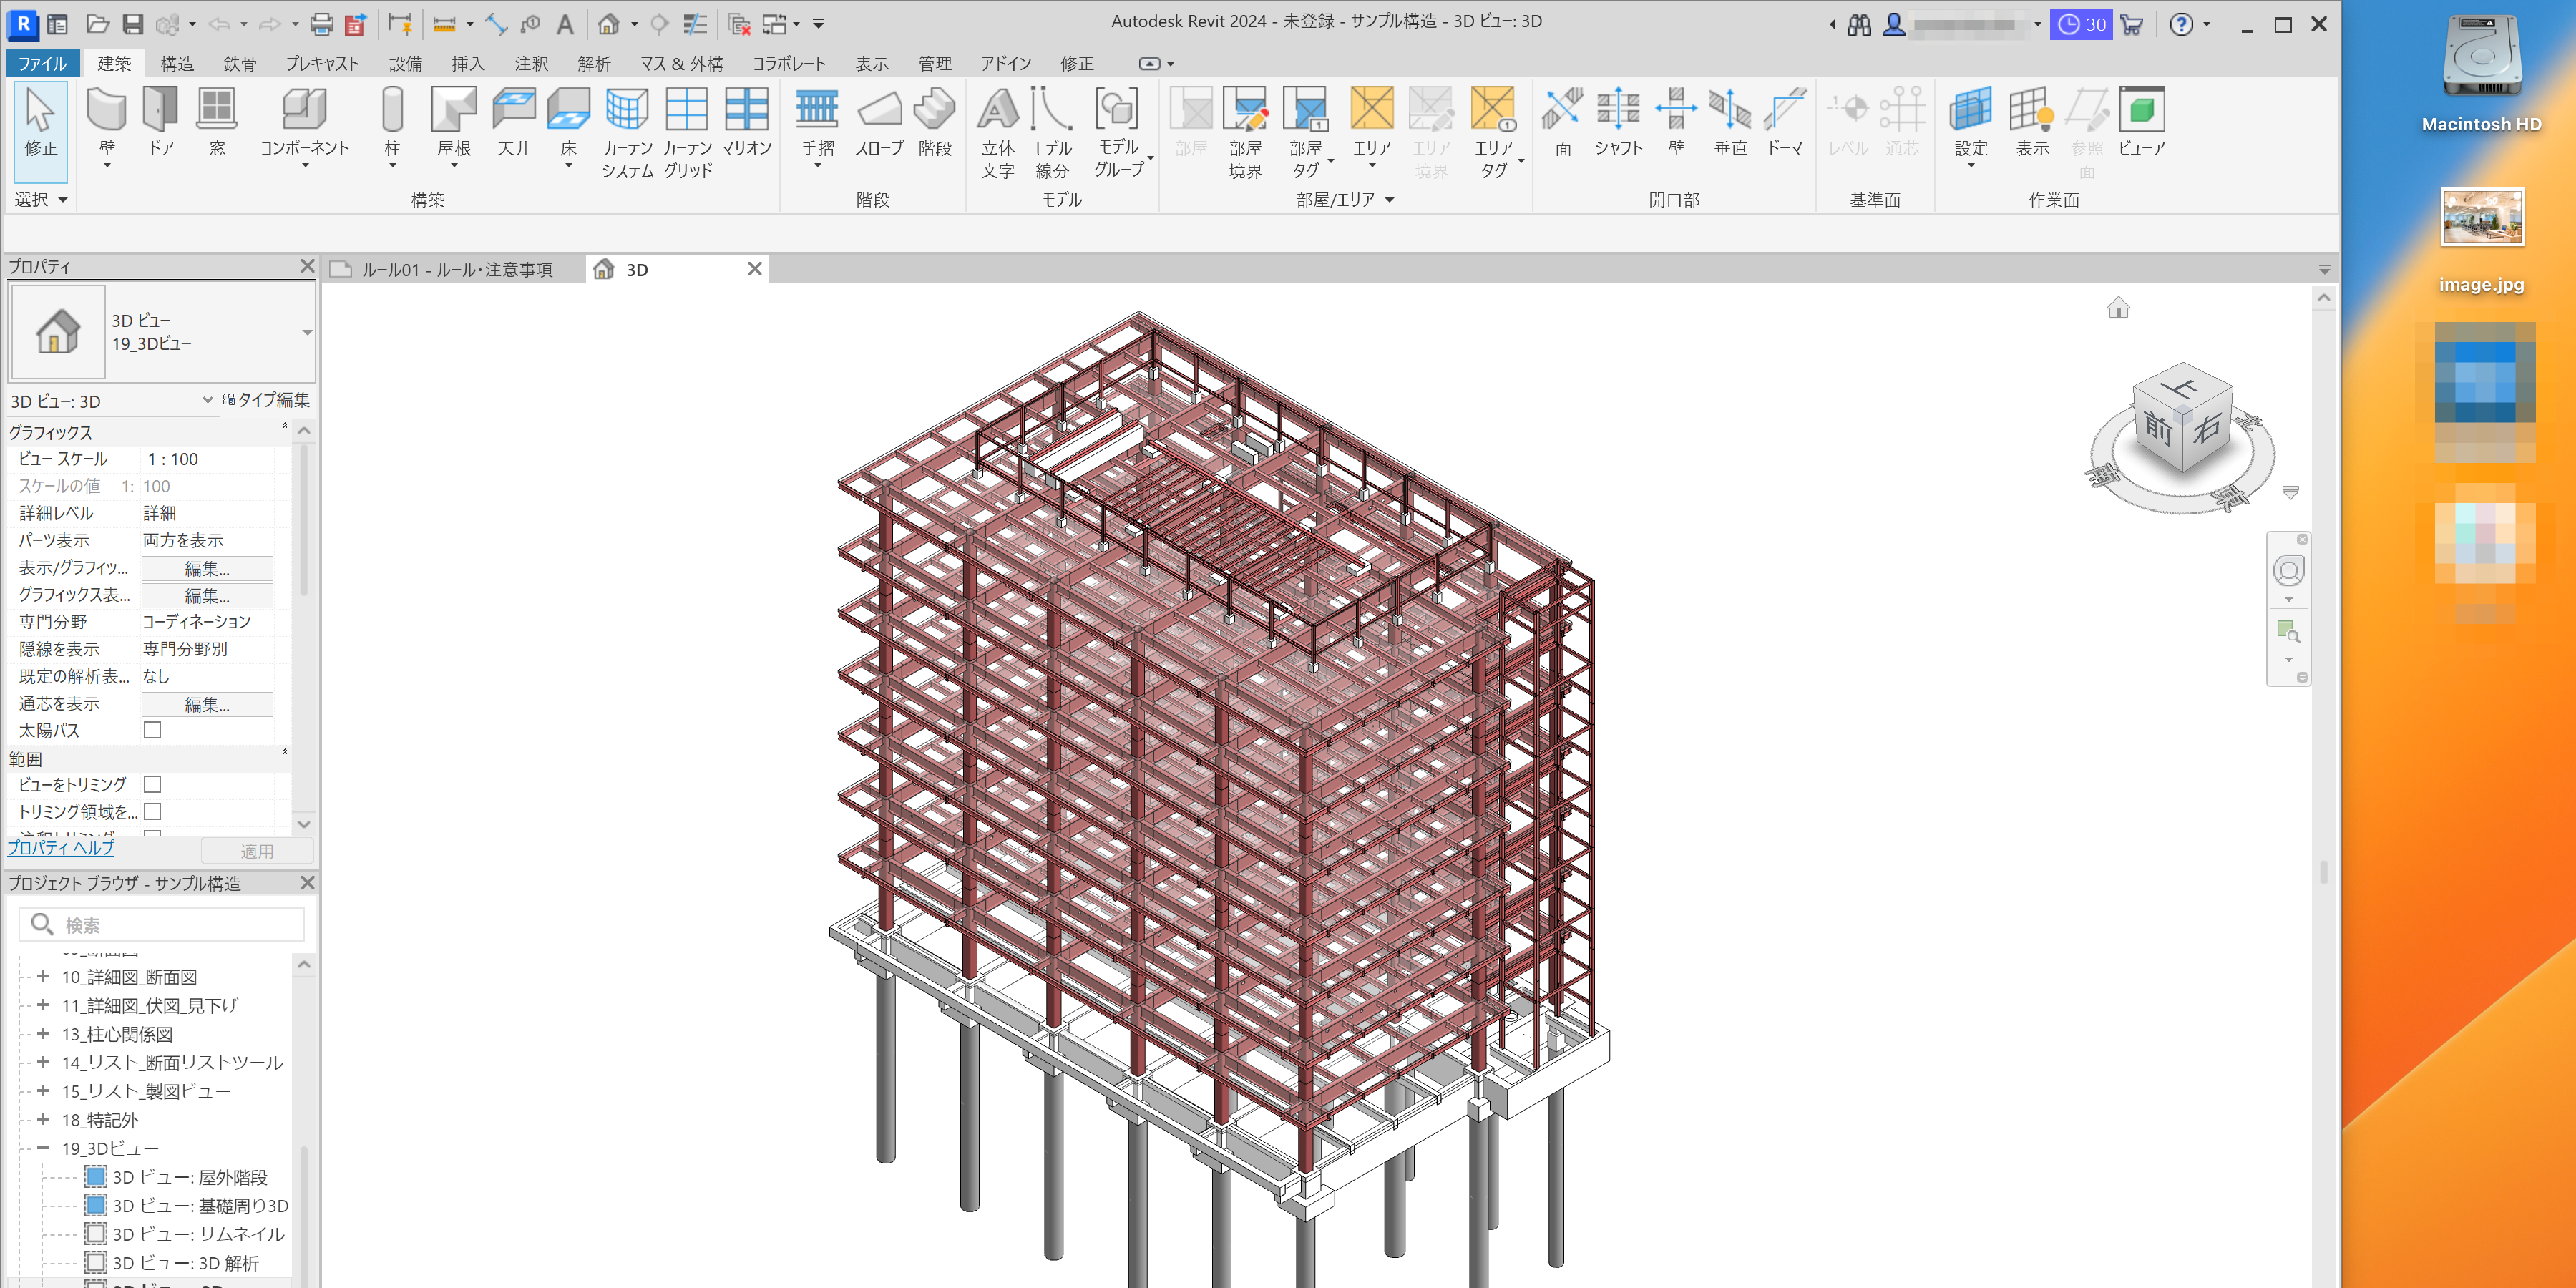Screen dimensions: 2576x1288
Task: Click the project browser 検索 field
Action: click(162, 924)
